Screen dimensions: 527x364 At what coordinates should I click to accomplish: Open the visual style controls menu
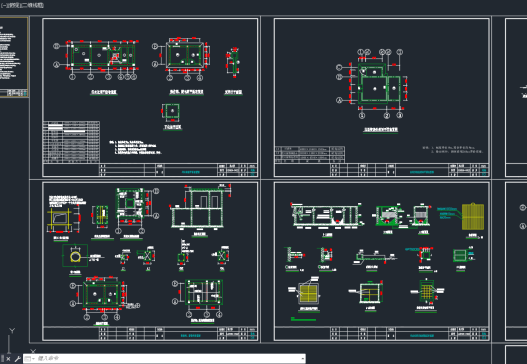[x=33, y=5]
